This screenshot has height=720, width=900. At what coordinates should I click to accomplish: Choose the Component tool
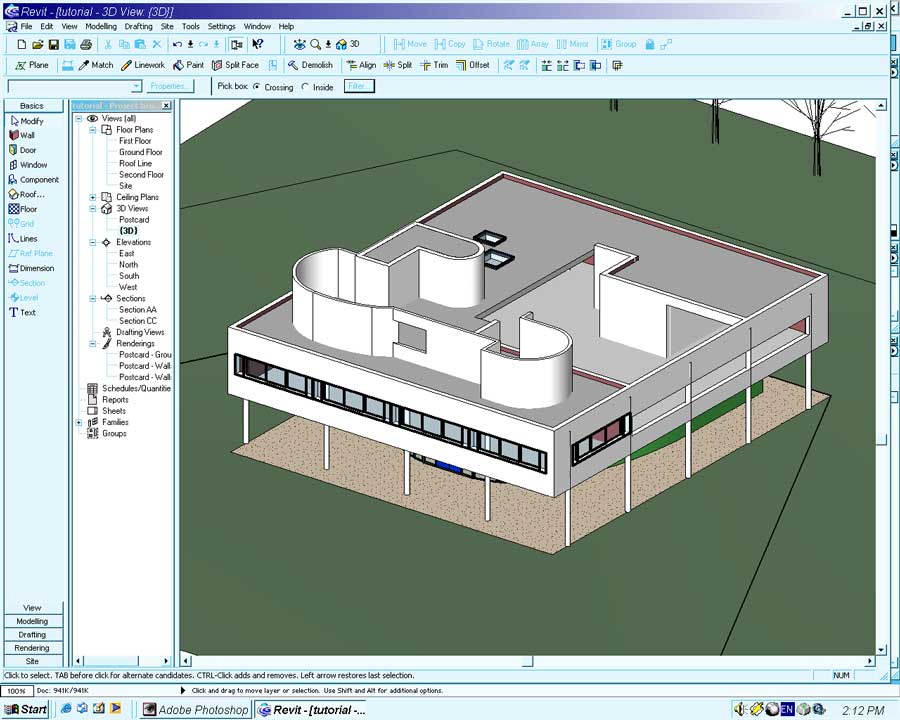point(33,180)
